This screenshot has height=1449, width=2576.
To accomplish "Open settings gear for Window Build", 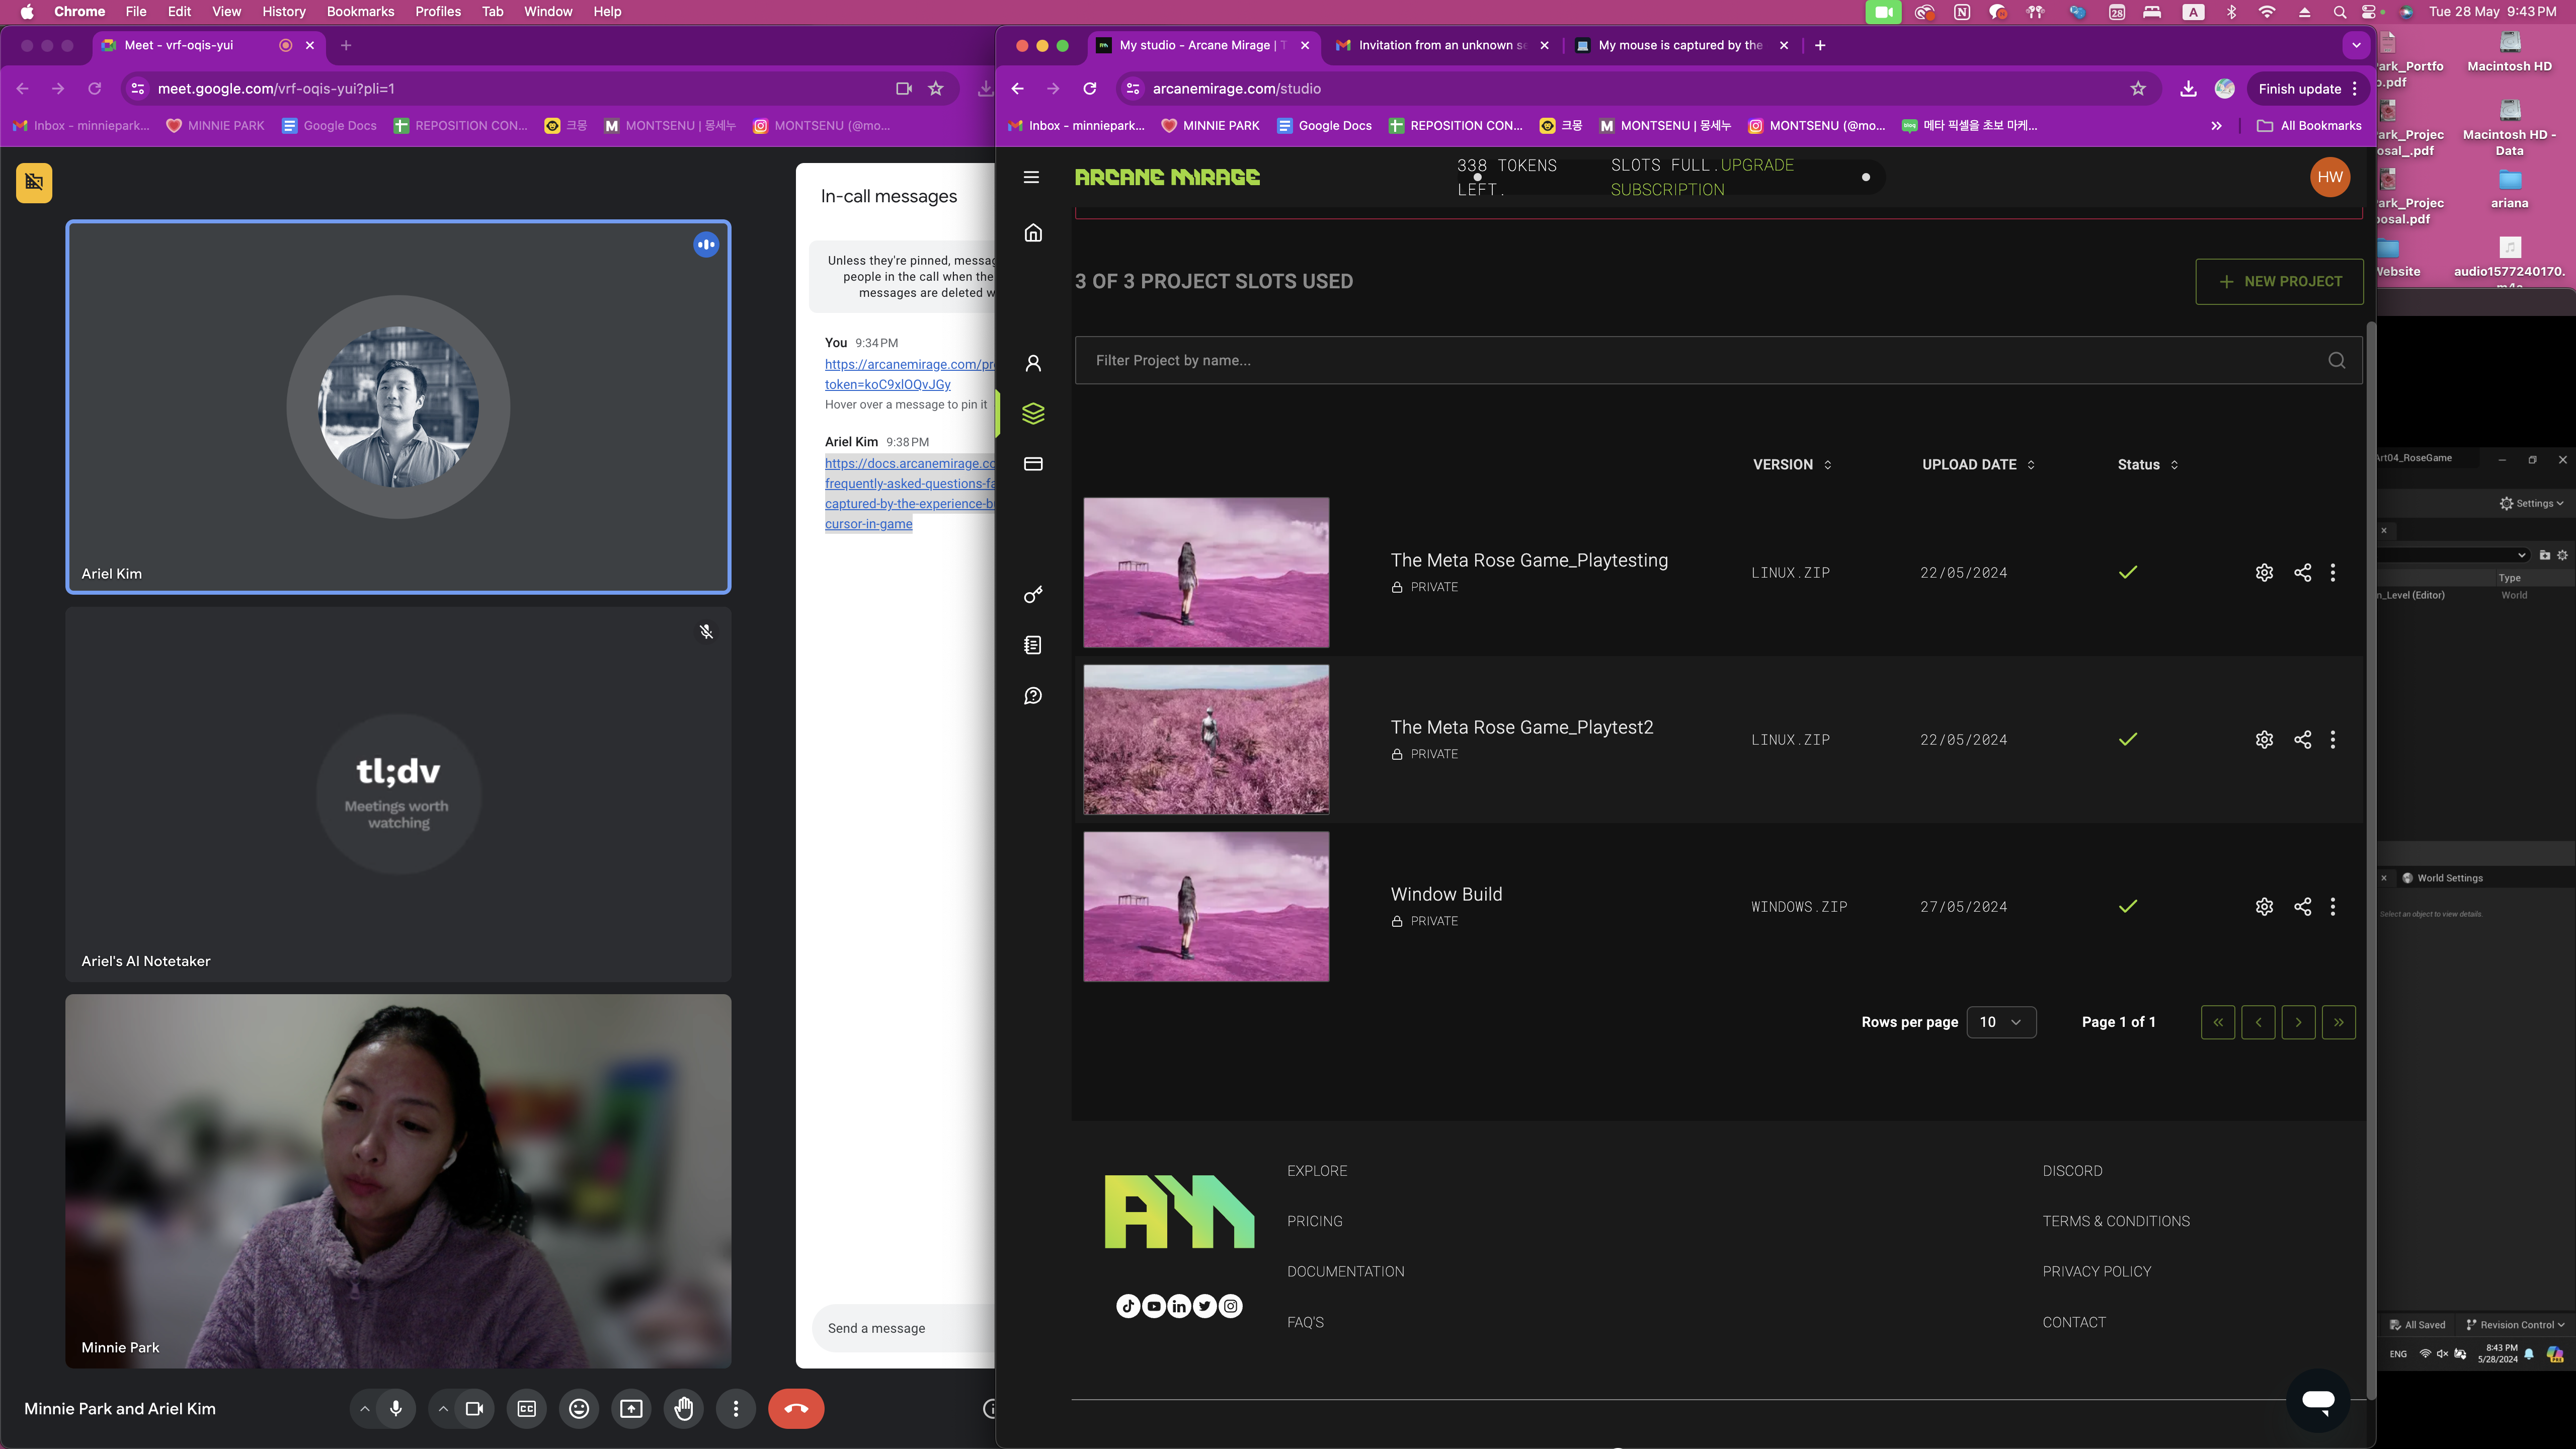I will (x=2264, y=906).
